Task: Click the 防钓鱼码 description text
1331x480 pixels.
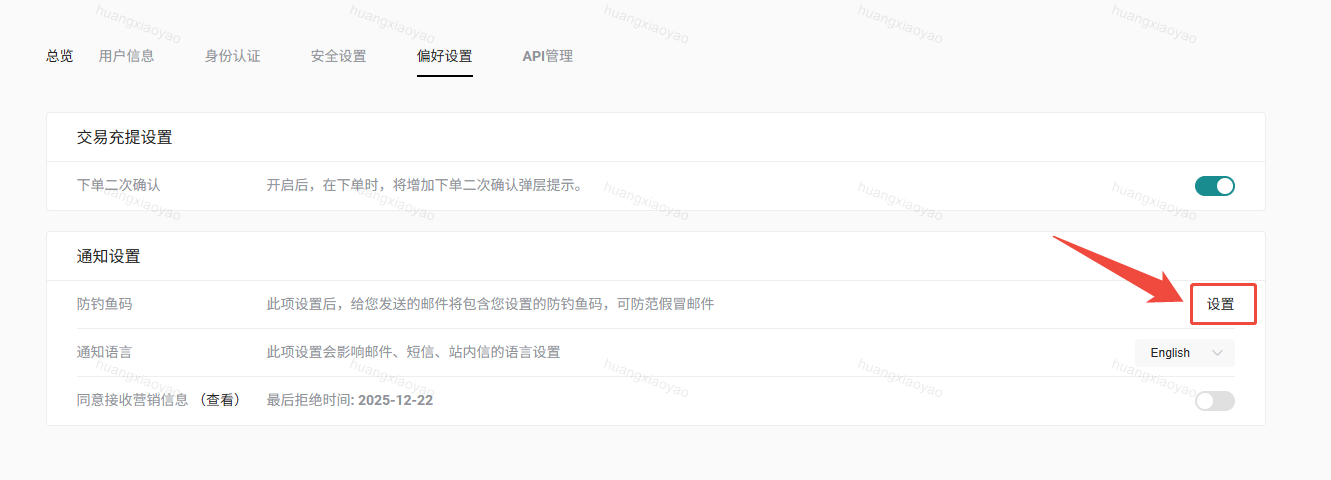Action: click(490, 304)
